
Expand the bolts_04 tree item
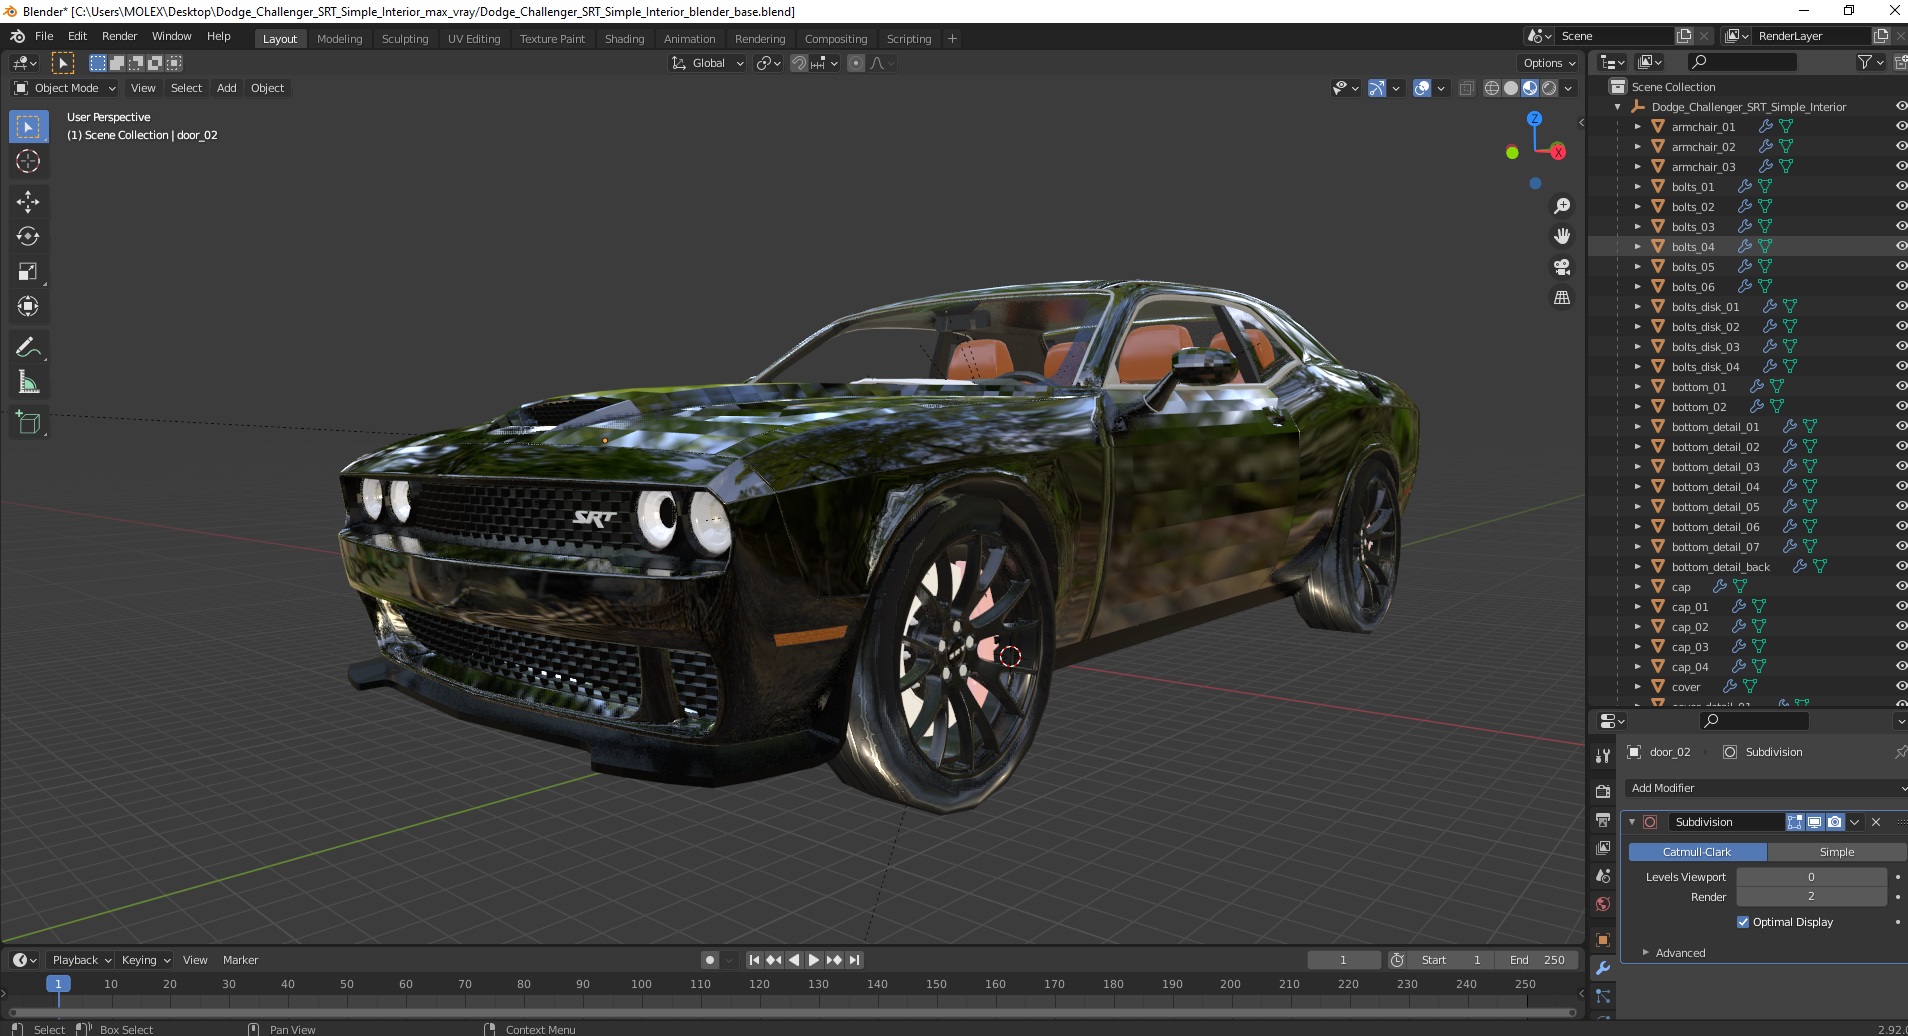tap(1637, 247)
